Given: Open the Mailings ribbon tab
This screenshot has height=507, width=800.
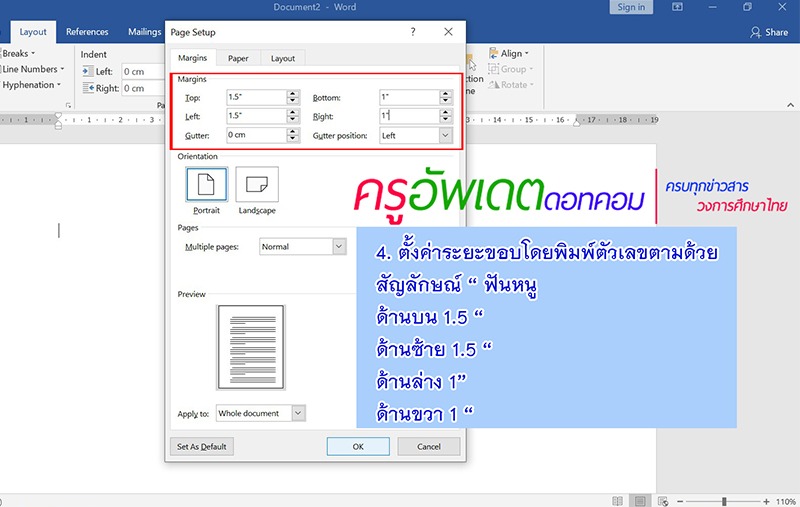Looking at the screenshot, I should tap(144, 32).
